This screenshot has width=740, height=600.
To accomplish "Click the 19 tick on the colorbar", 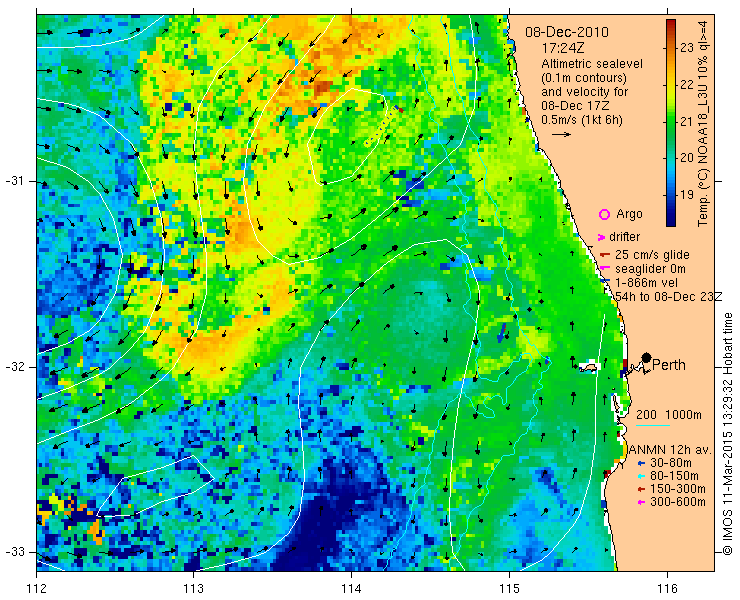I will point(687,194).
